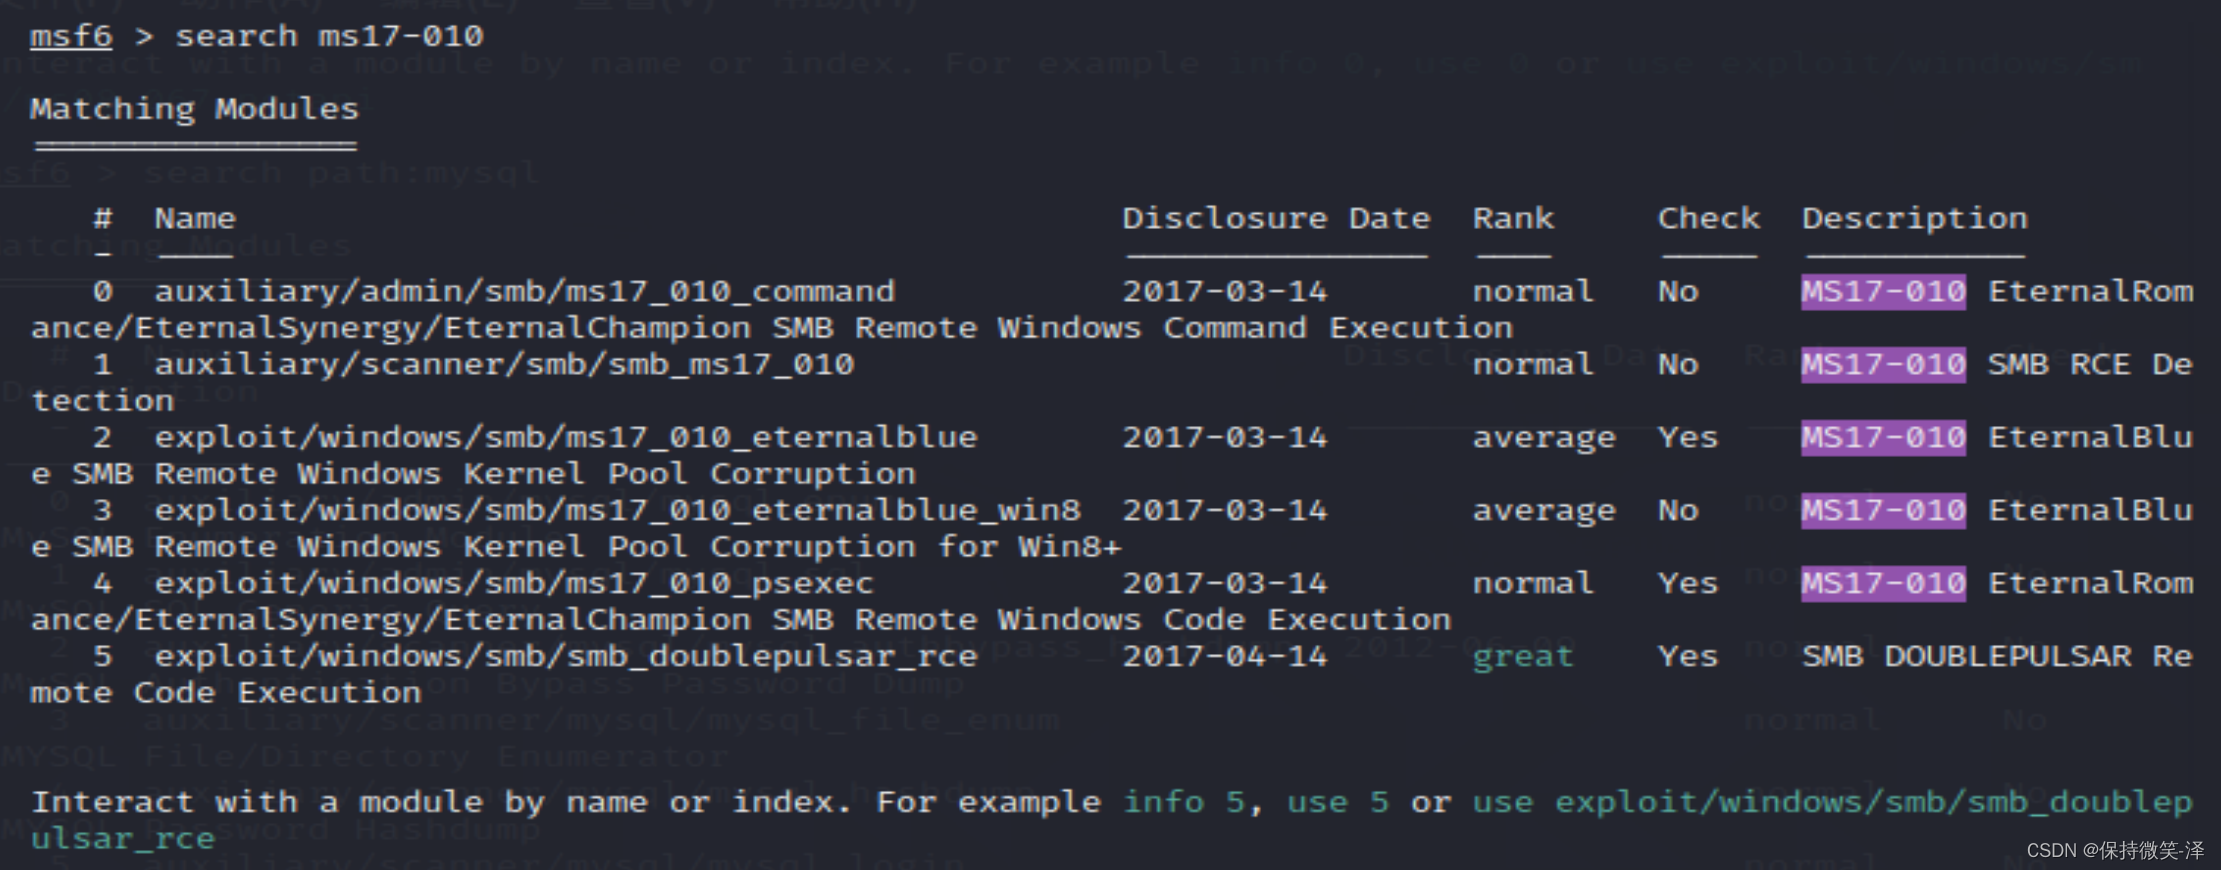Click rank 'average' in eternalblue_win8 row
The image size is (2221, 870).
1543,511
